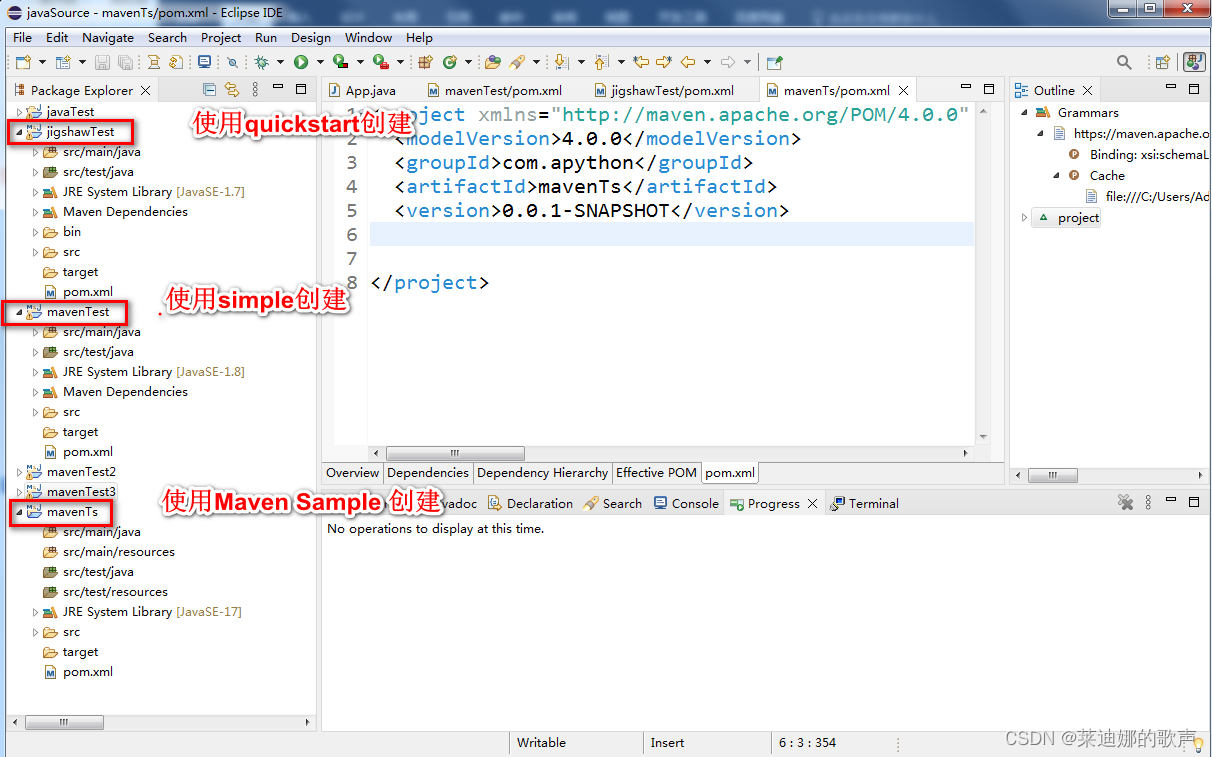The image size is (1212, 757).
Task: Open the Project menu
Action: coord(221,37)
